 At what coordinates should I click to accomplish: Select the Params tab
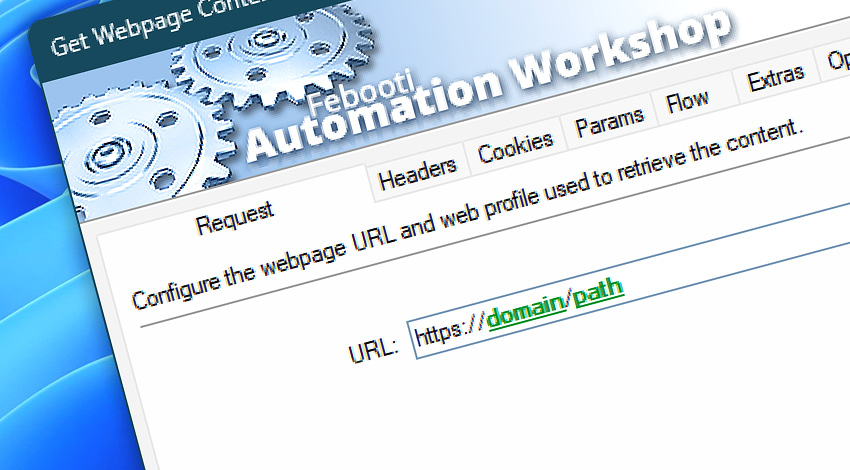click(x=609, y=122)
